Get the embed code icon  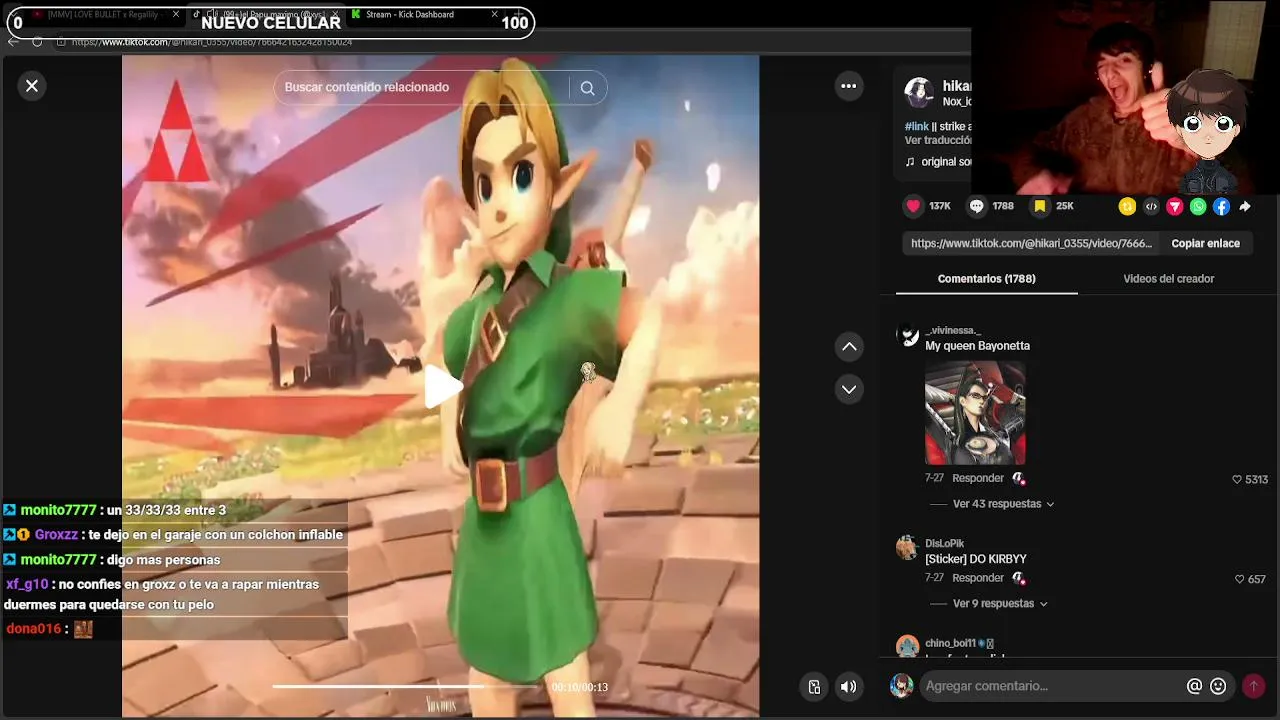click(1151, 207)
